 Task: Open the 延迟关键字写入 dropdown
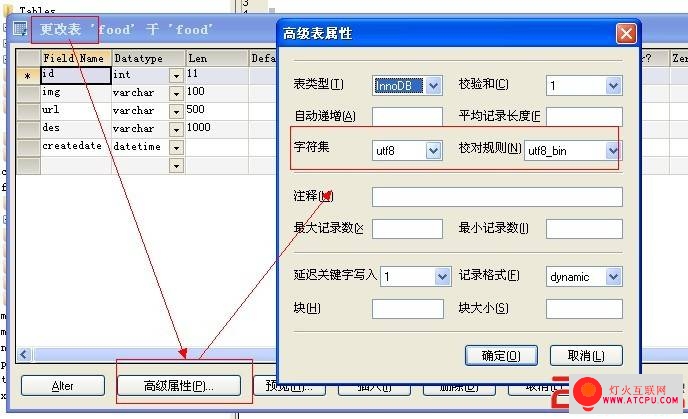pos(442,277)
